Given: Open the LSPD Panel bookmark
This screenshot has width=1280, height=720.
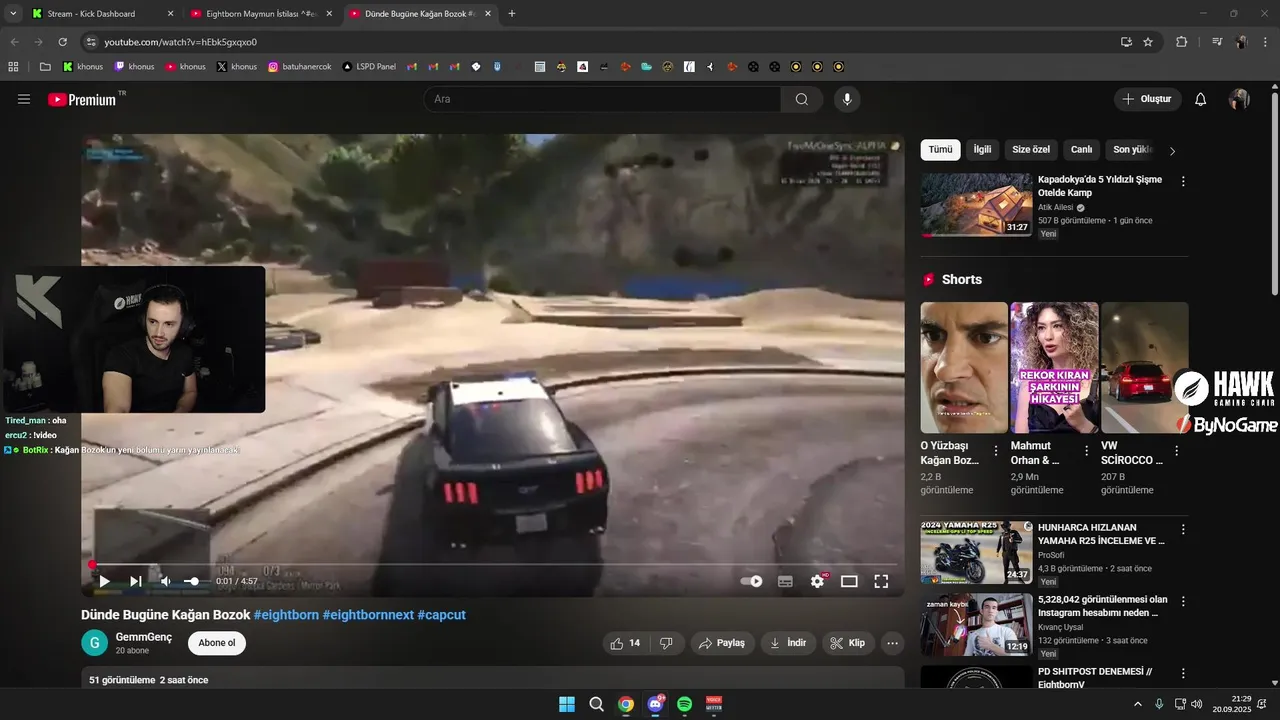Looking at the screenshot, I should coord(369,67).
